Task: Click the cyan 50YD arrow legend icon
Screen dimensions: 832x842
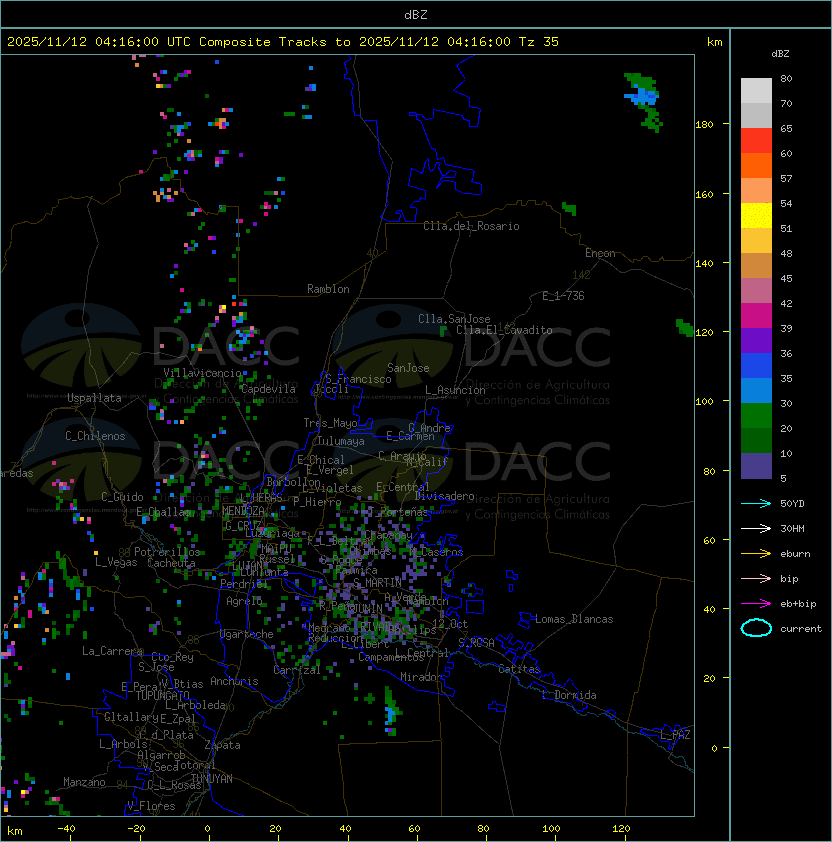Action: [x=756, y=503]
